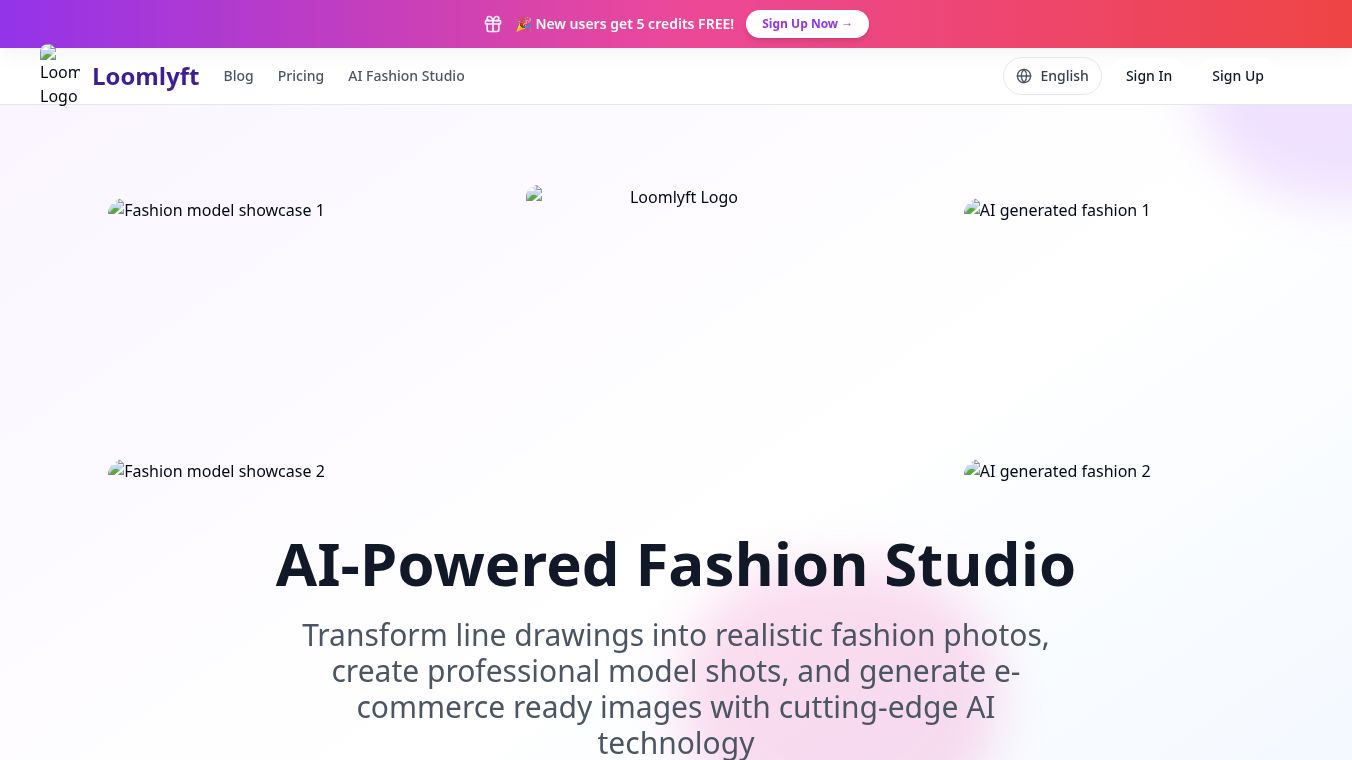This screenshot has height=760, width=1352.
Task: Go to the Pricing menu item
Action: [x=301, y=76]
